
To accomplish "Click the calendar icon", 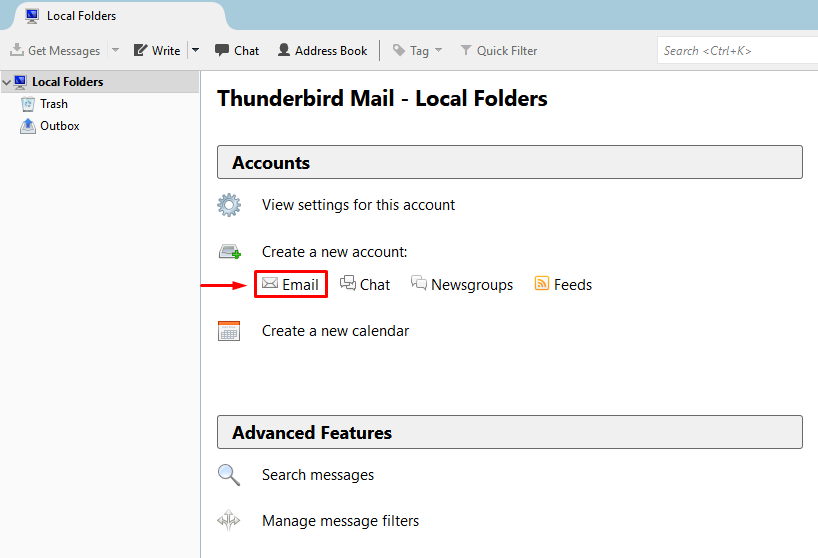I will 228,331.
